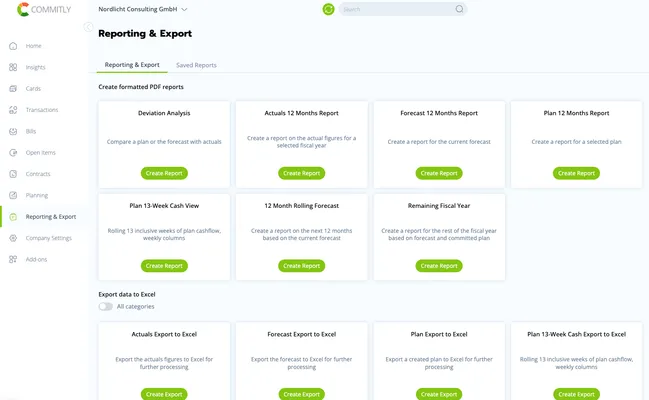Screen dimensions: 649x400
Task: Open the Planning sidebar icon
Action: pyautogui.click(x=13, y=195)
